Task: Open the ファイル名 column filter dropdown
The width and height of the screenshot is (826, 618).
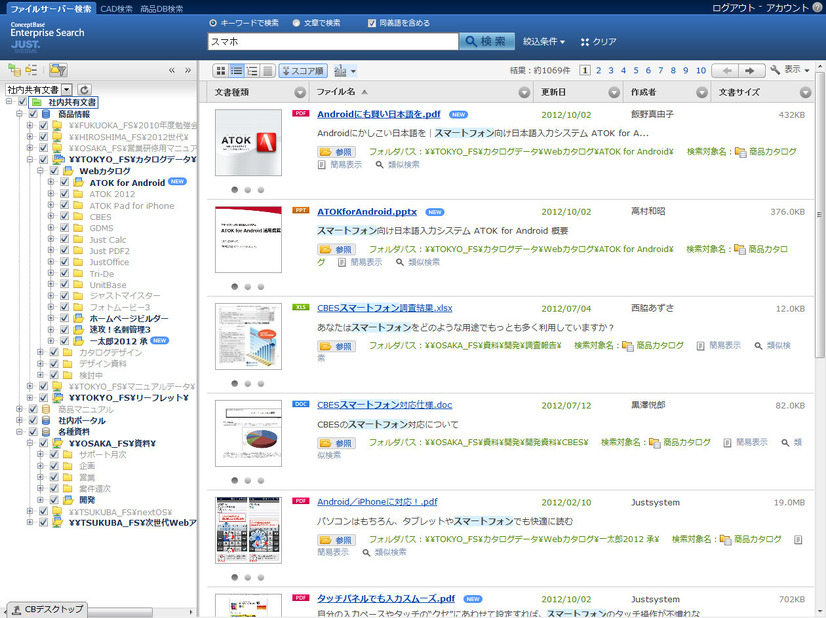Action: 524,93
